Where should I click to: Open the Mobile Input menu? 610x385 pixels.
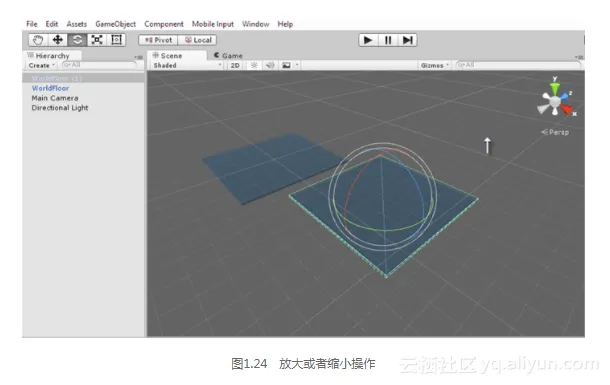213,24
